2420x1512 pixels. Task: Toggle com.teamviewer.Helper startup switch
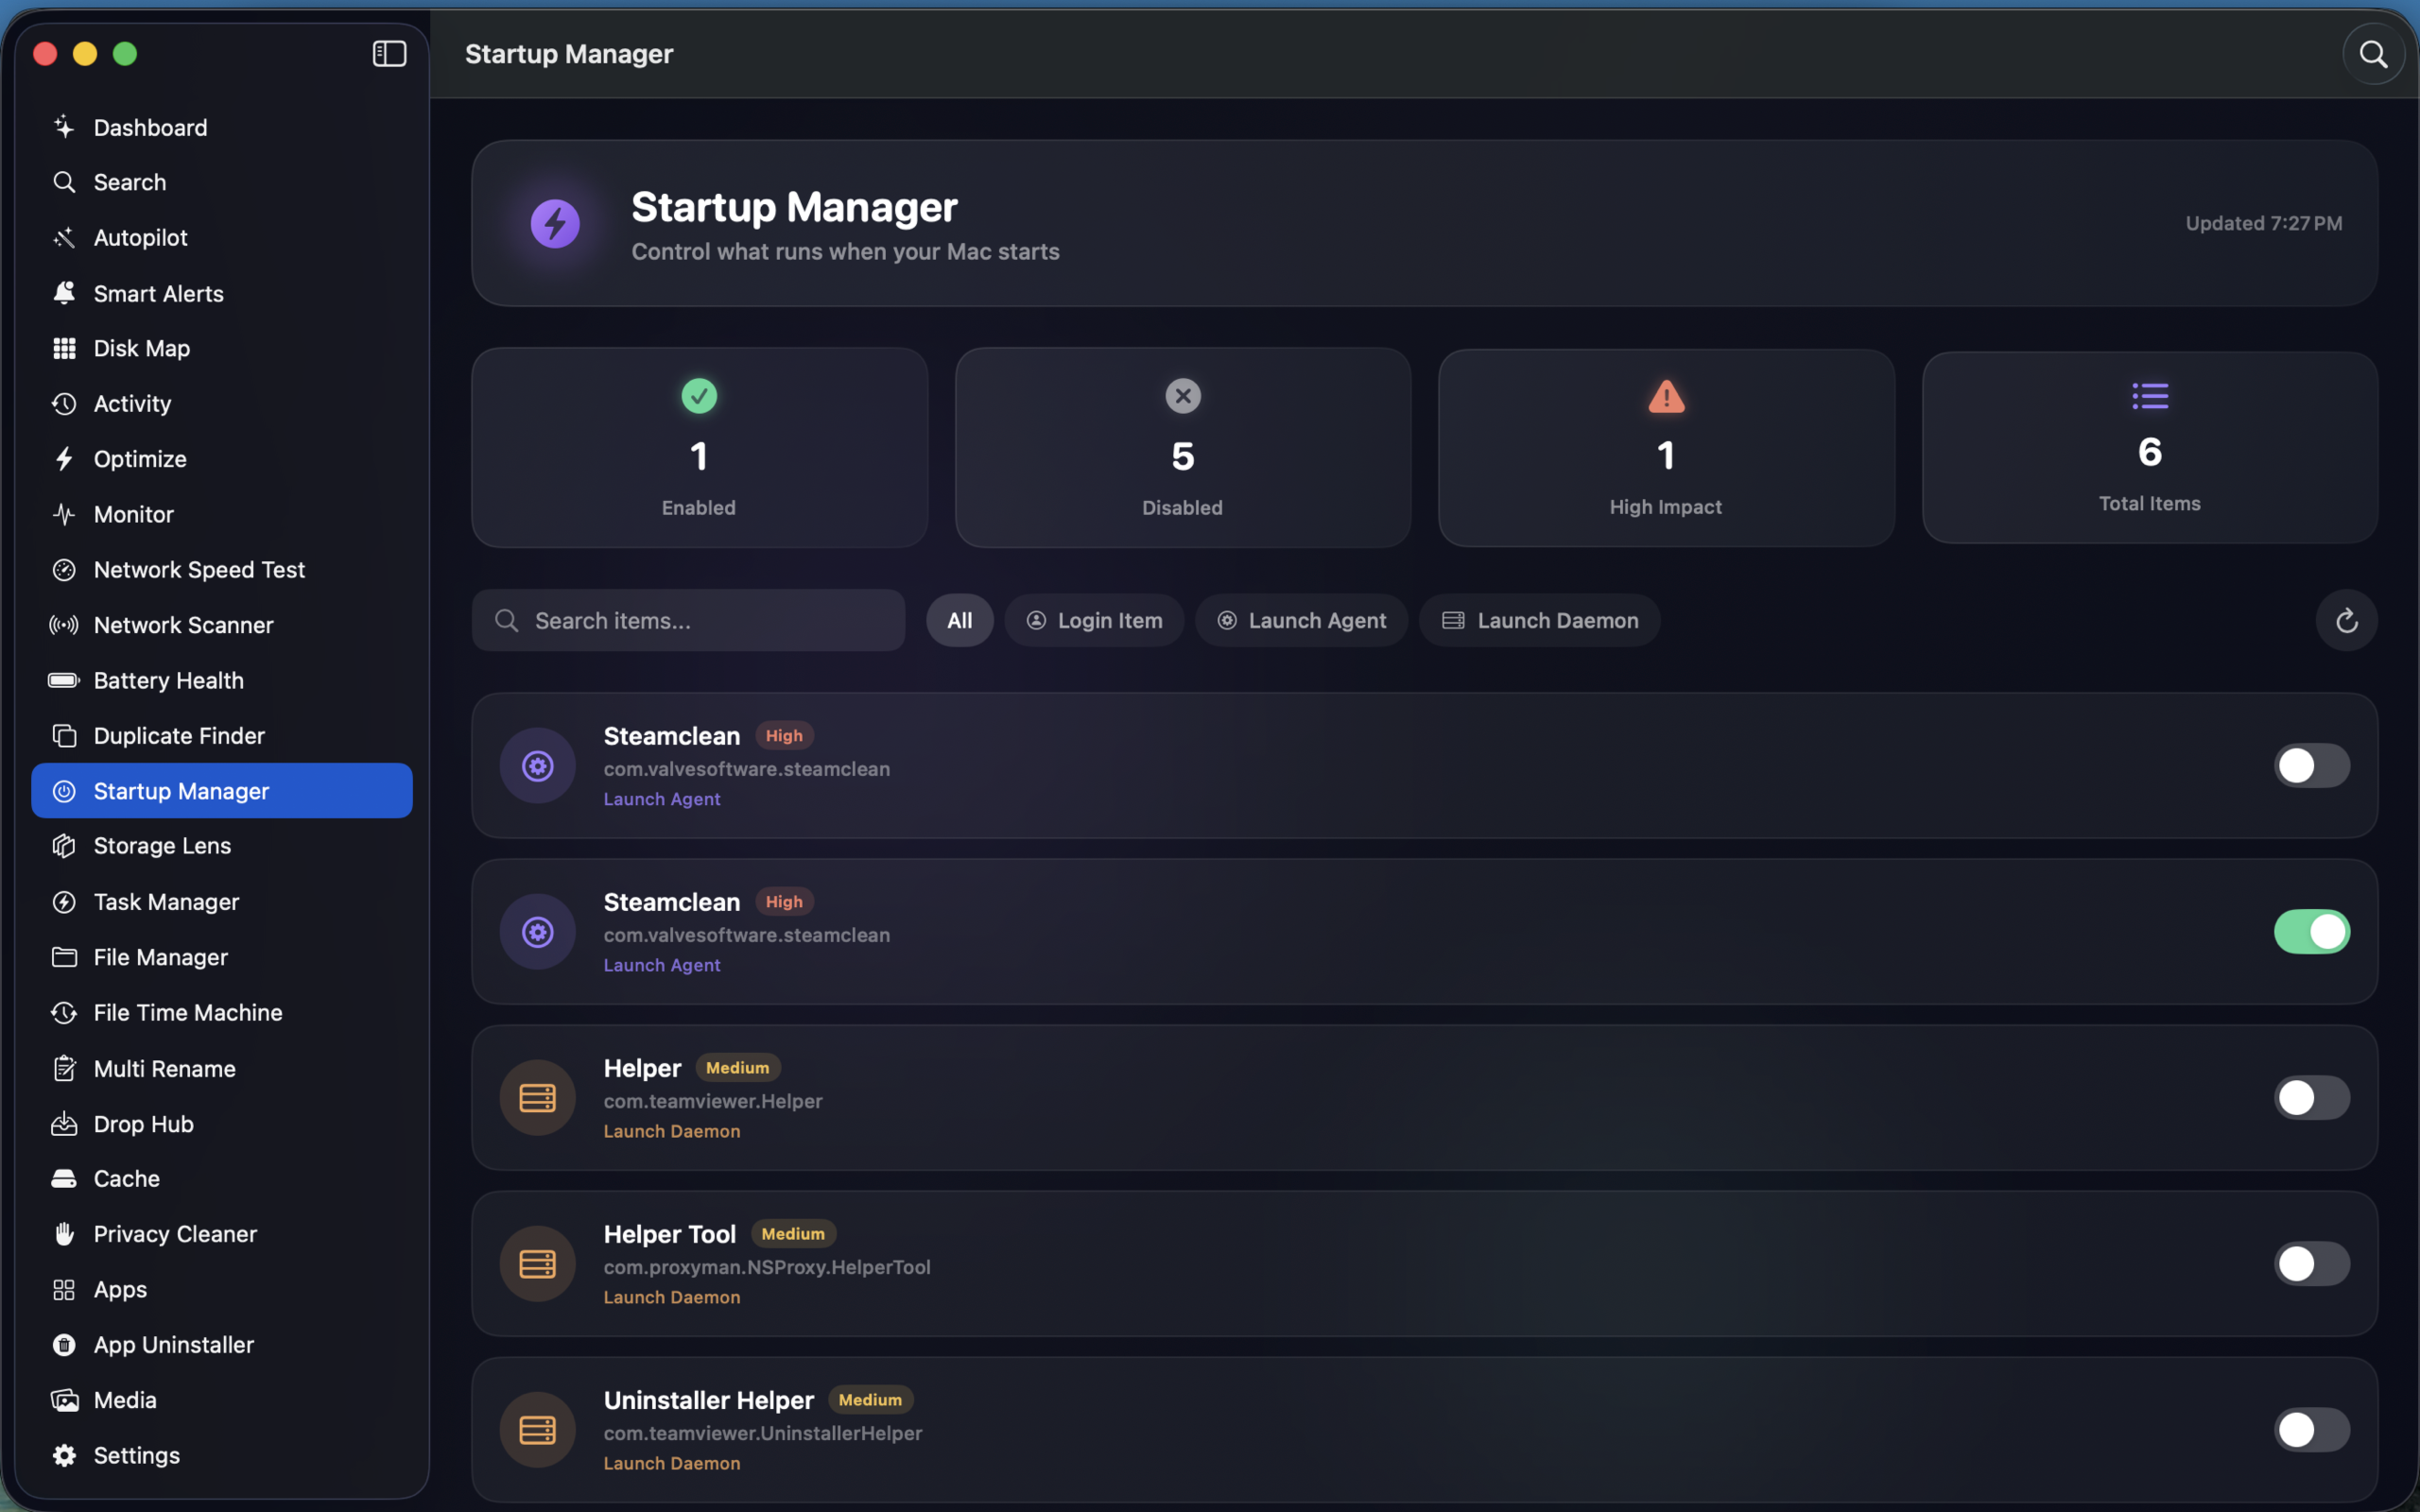coord(2311,1098)
